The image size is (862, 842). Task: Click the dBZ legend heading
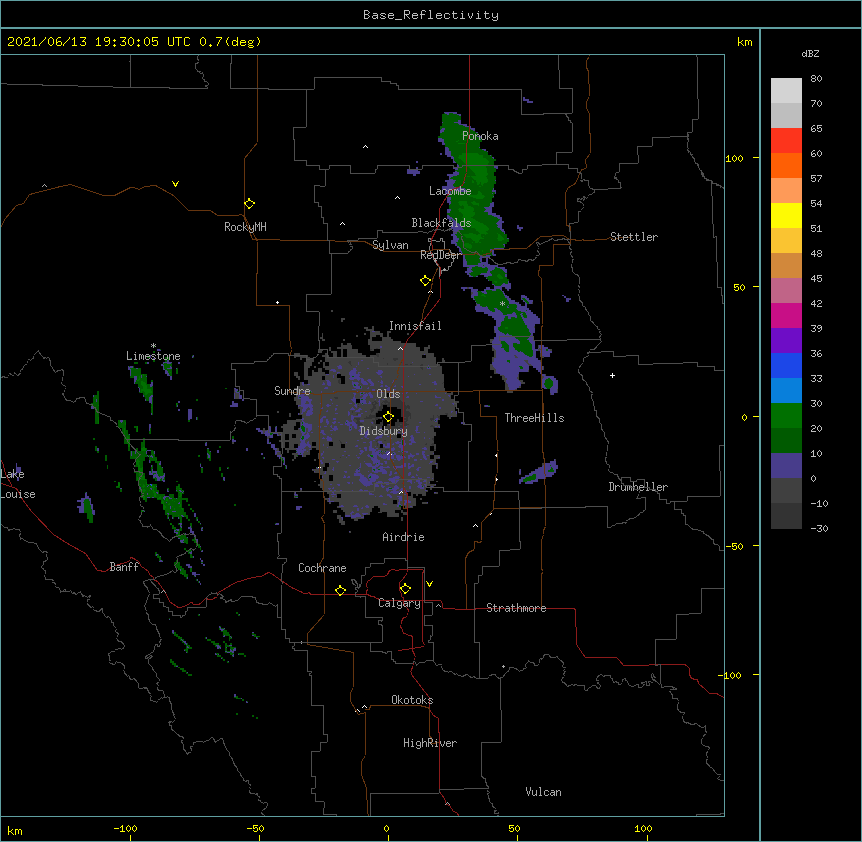810,53
